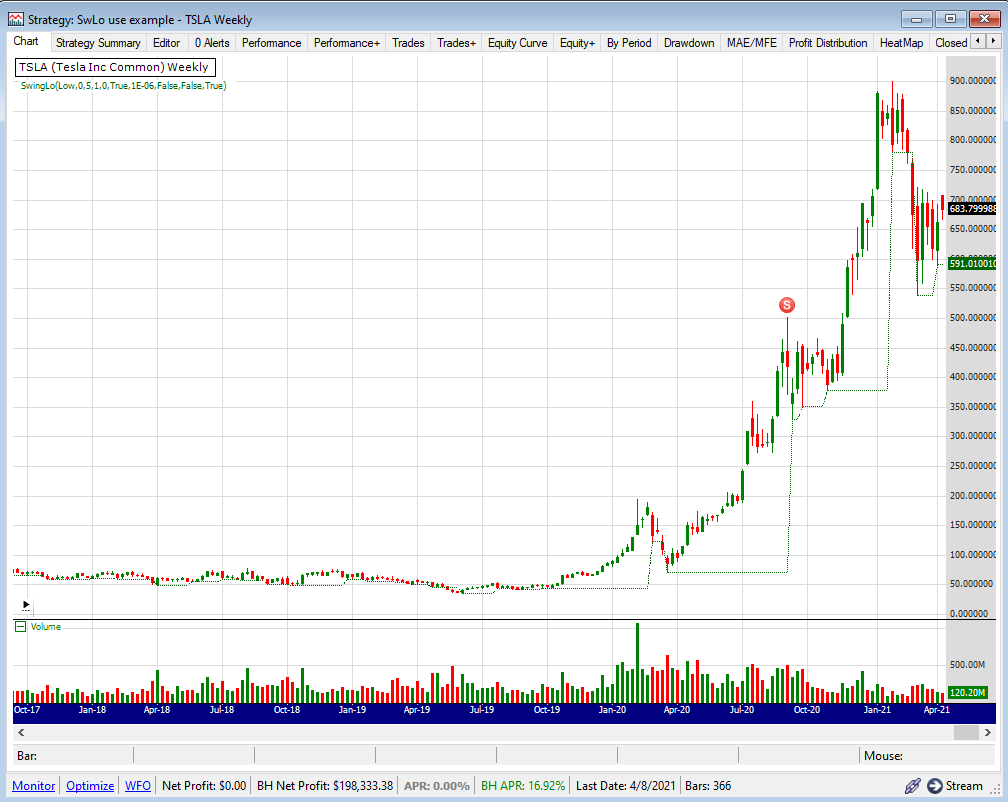1008x802 pixels.
Task: Click the BH Net Profit: $198,333.38 entry
Action: (325, 785)
